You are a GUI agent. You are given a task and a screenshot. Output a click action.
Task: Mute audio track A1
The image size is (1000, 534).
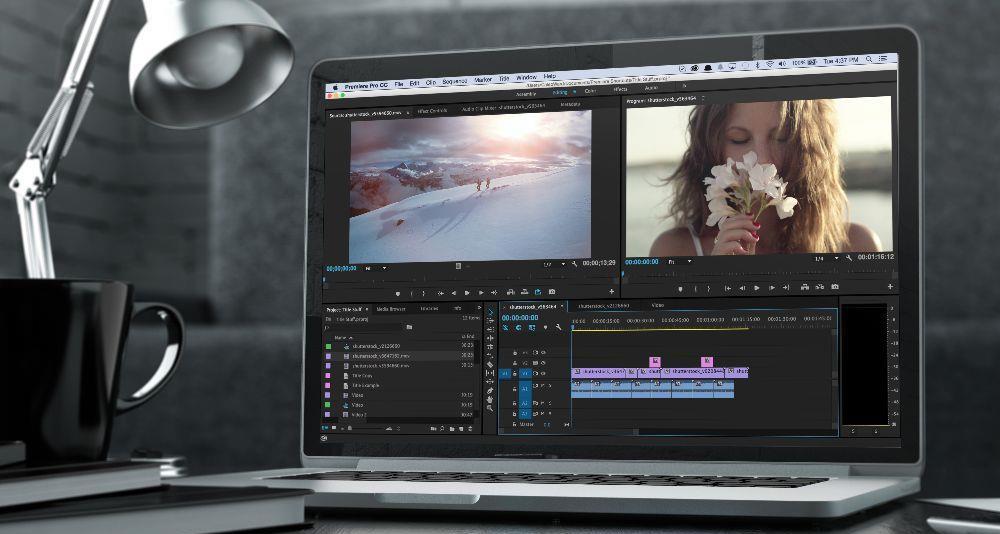(x=543, y=385)
